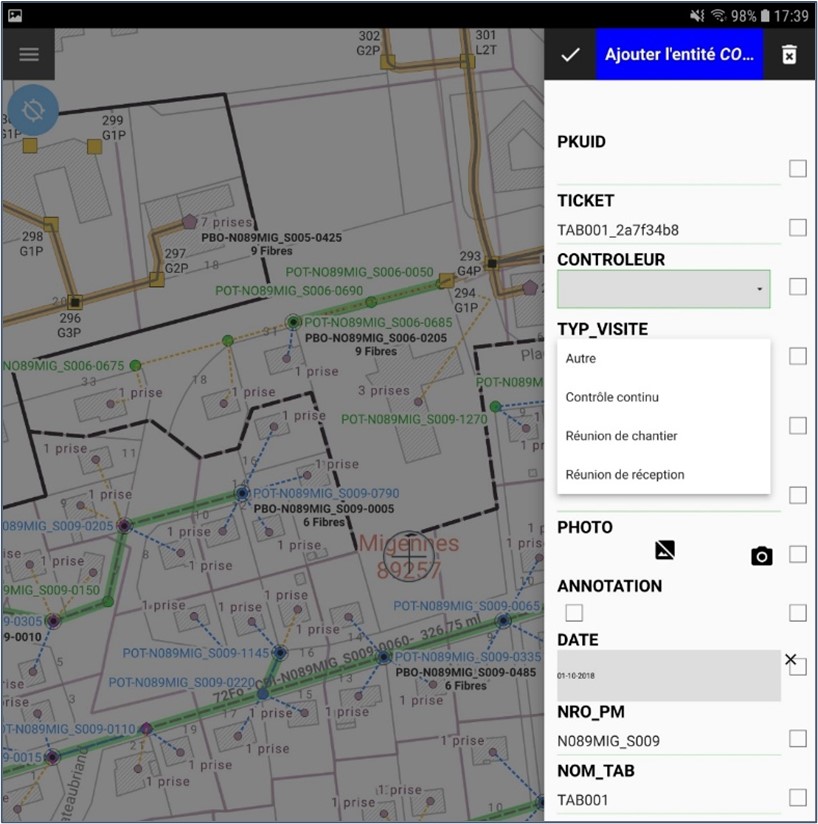Confirm the form with checkmark icon
The width and height of the screenshot is (818, 824).
point(570,55)
